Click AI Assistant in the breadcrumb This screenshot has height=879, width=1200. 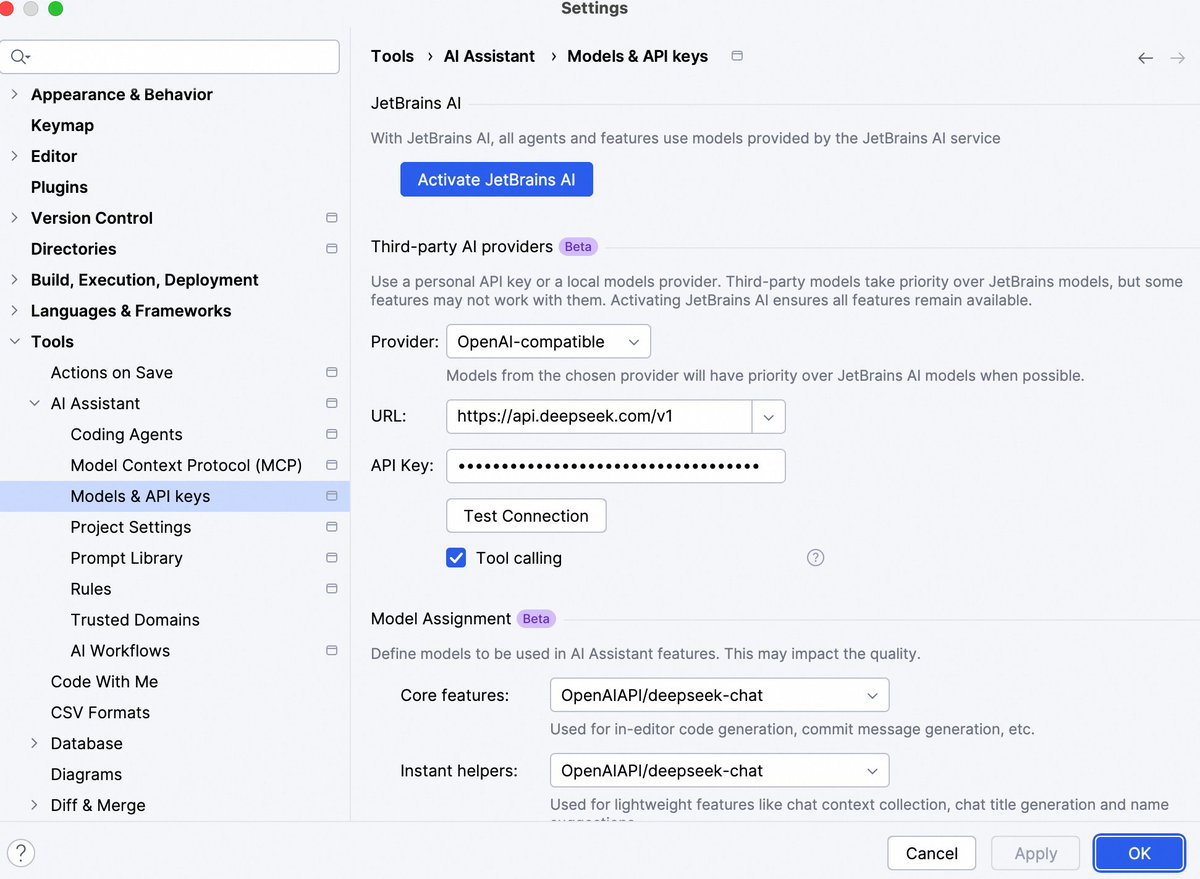coord(489,56)
